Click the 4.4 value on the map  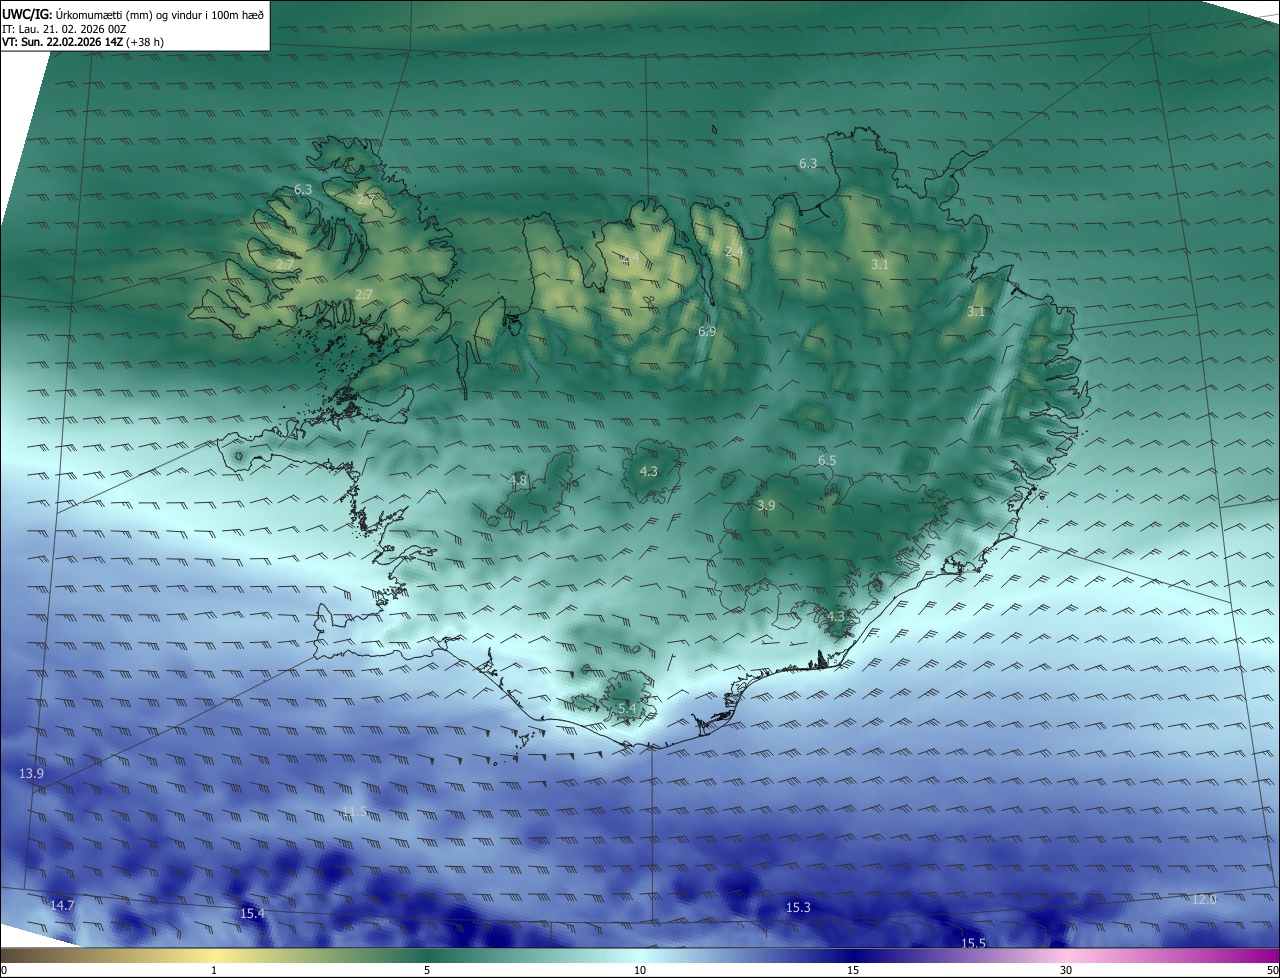[630, 259]
